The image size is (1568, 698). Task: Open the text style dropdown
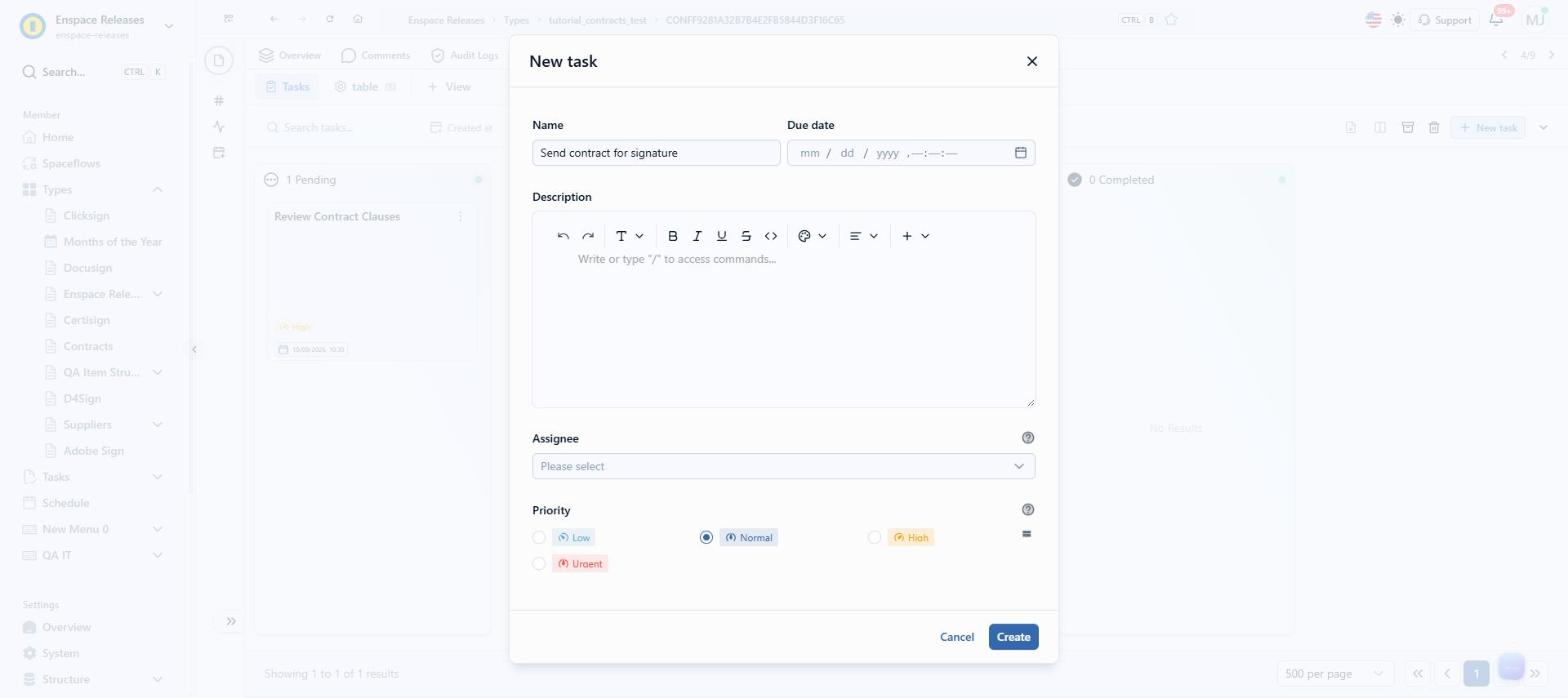(630, 236)
